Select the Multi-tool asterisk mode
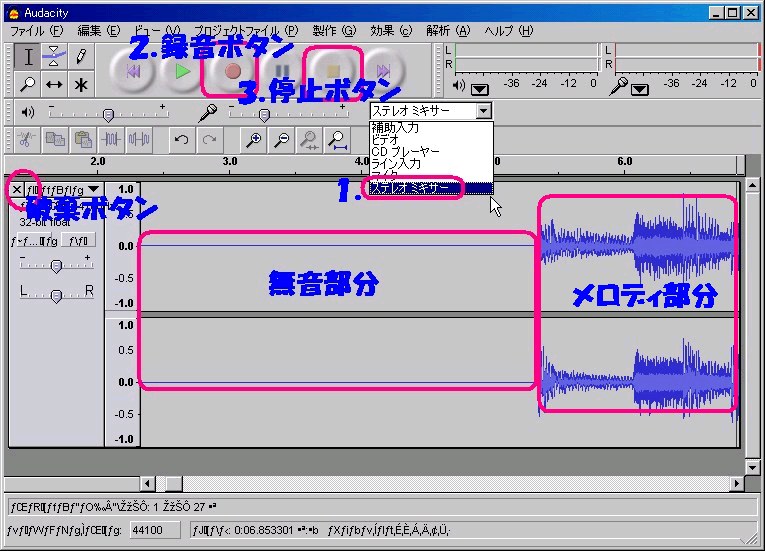Screen dimensions: 765x551 (x=81, y=84)
